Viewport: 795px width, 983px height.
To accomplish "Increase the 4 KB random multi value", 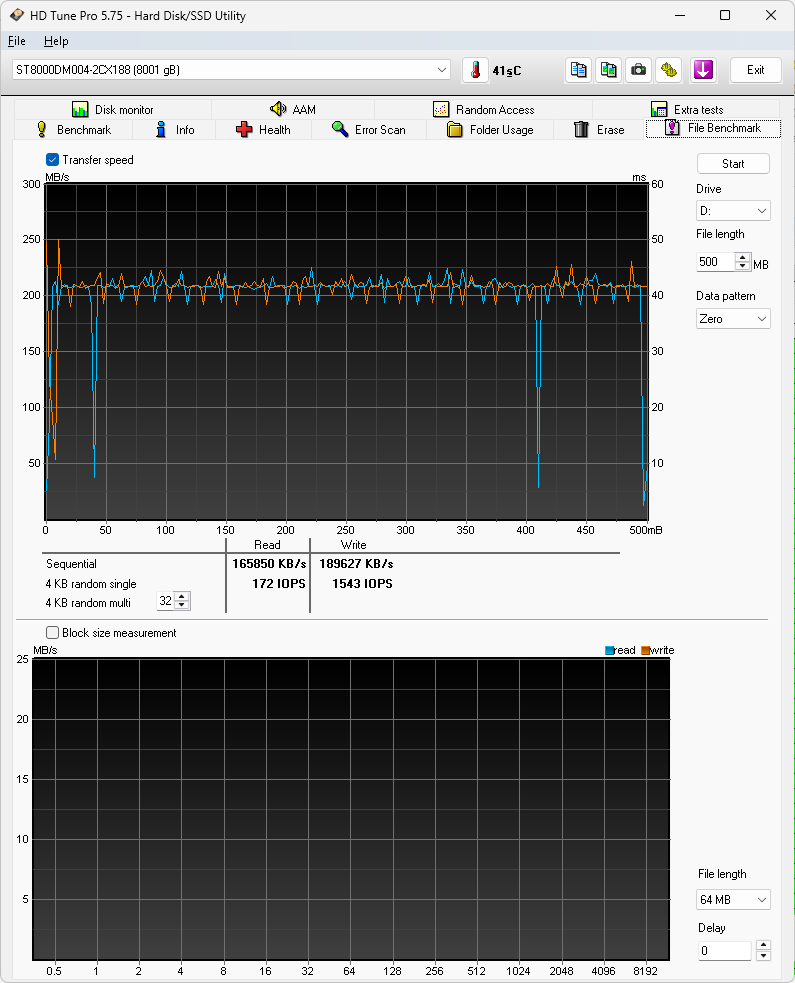I will tap(182, 596).
